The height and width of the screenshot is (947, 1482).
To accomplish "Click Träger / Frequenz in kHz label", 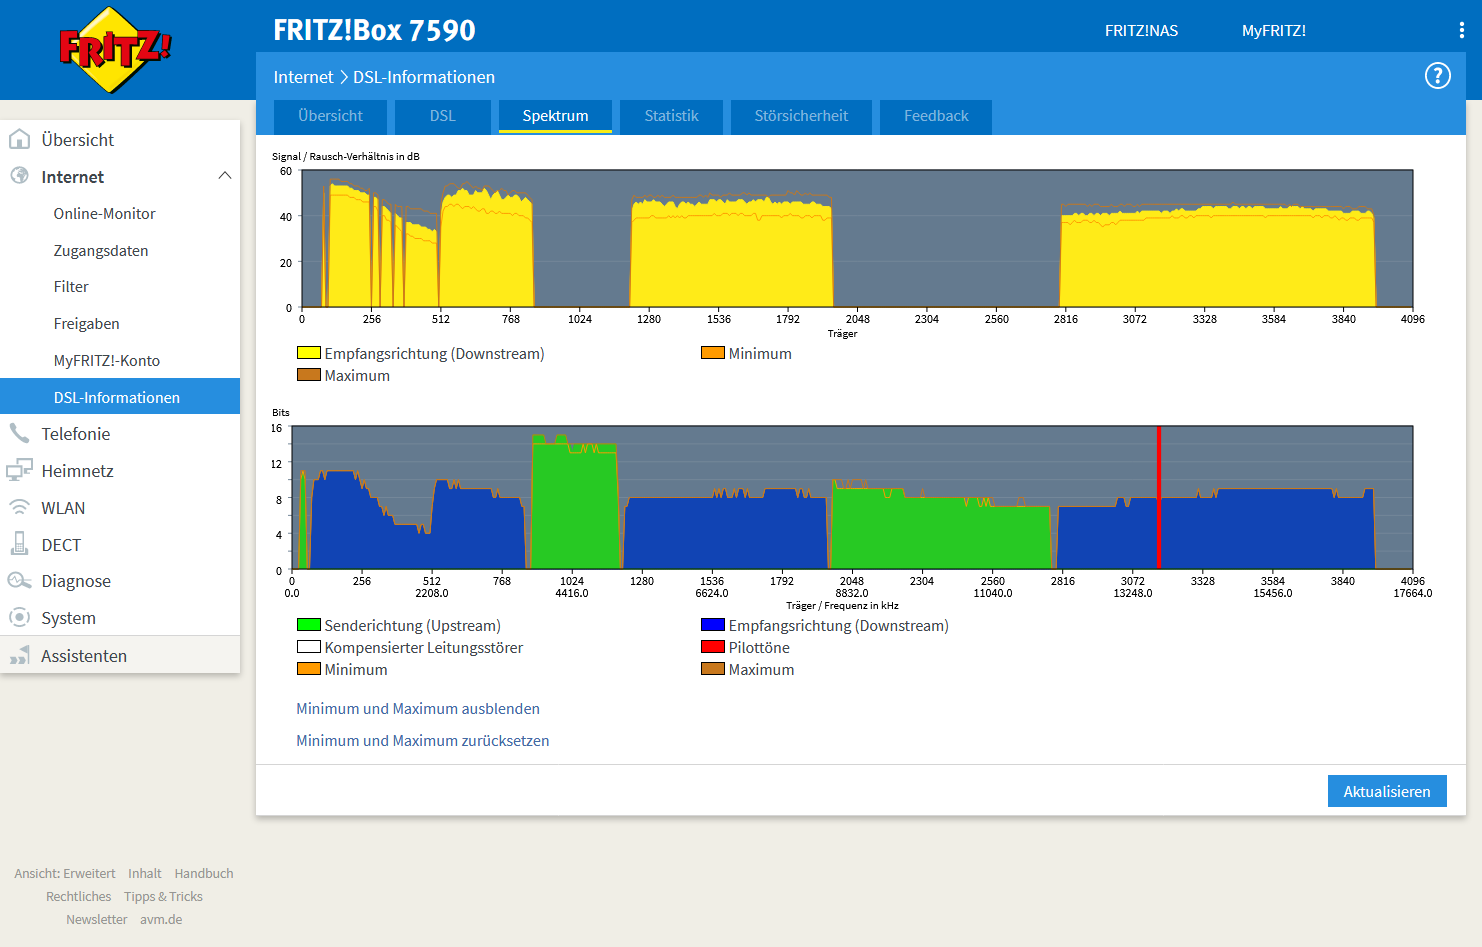I will point(842,605).
